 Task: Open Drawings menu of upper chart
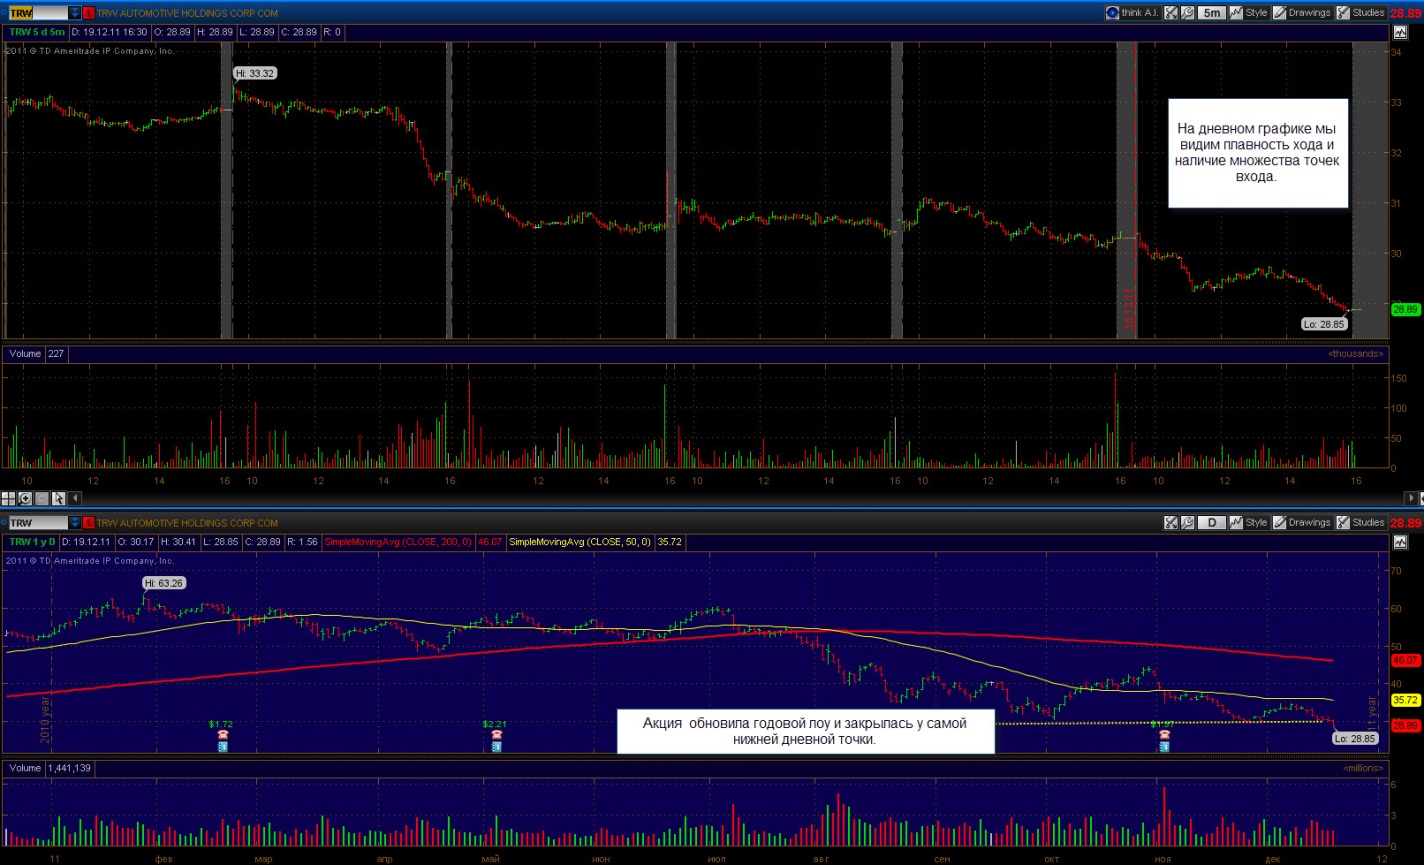1303,13
